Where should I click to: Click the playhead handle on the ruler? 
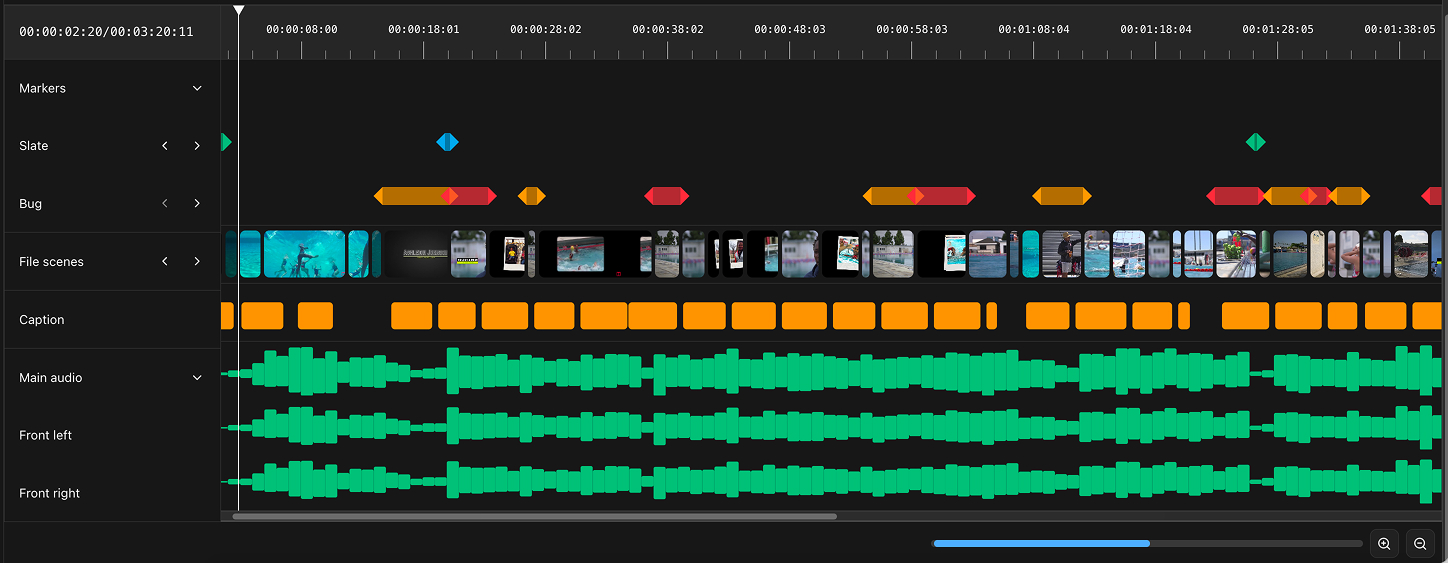coord(239,11)
